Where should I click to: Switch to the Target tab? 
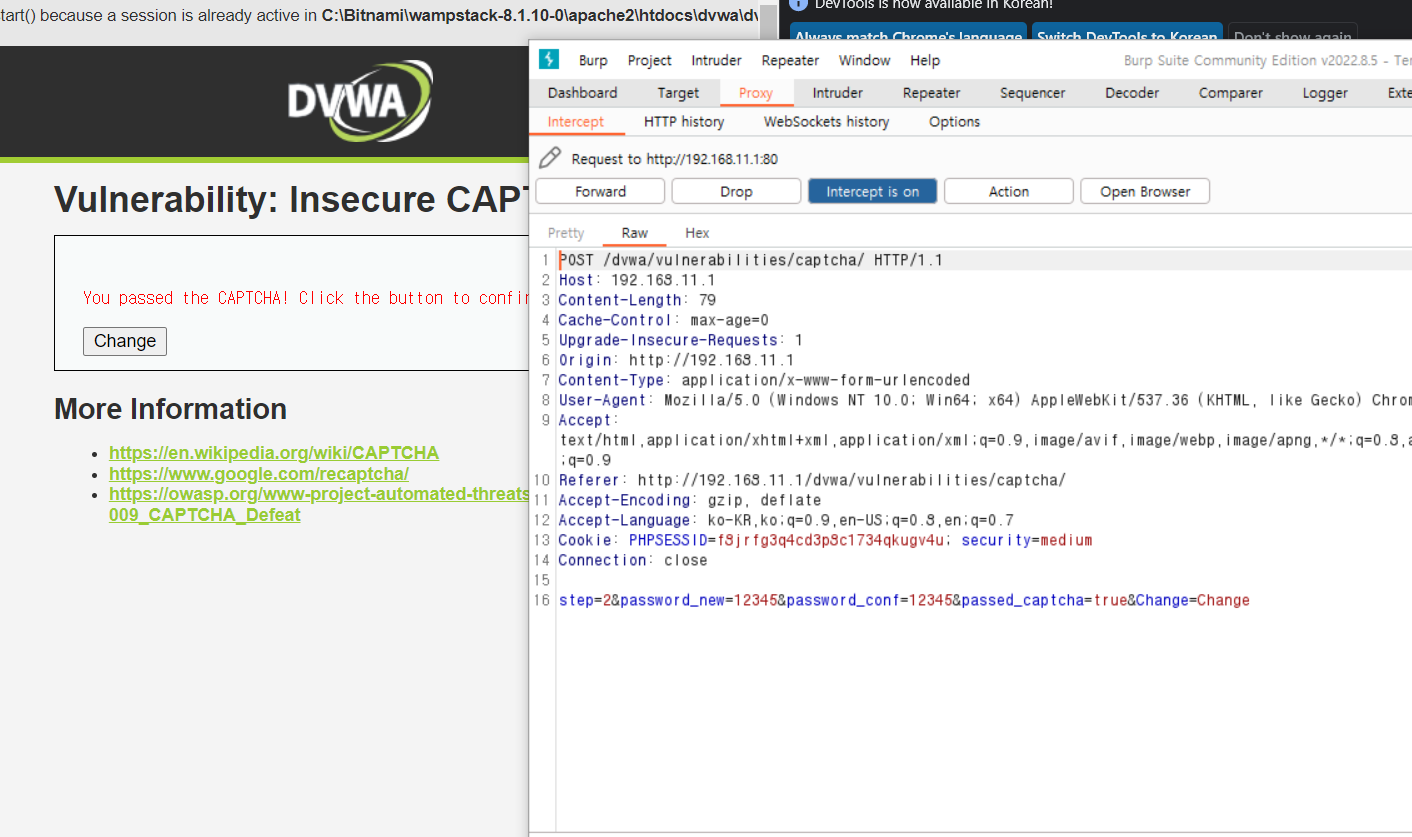point(678,92)
